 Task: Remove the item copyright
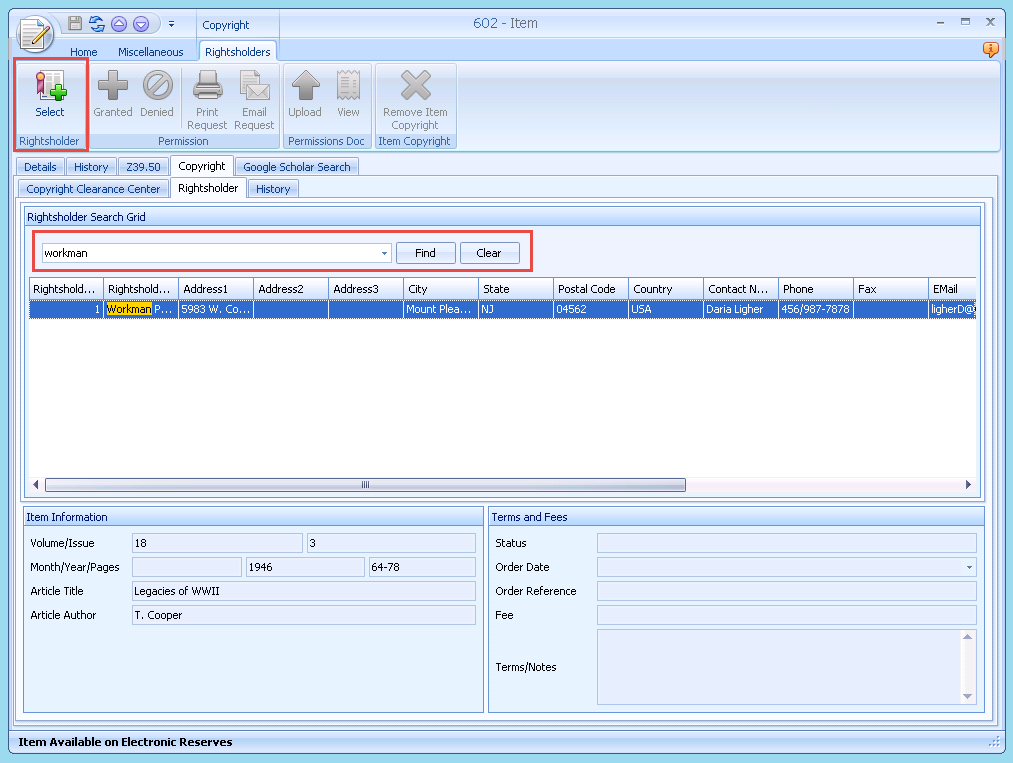point(414,97)
